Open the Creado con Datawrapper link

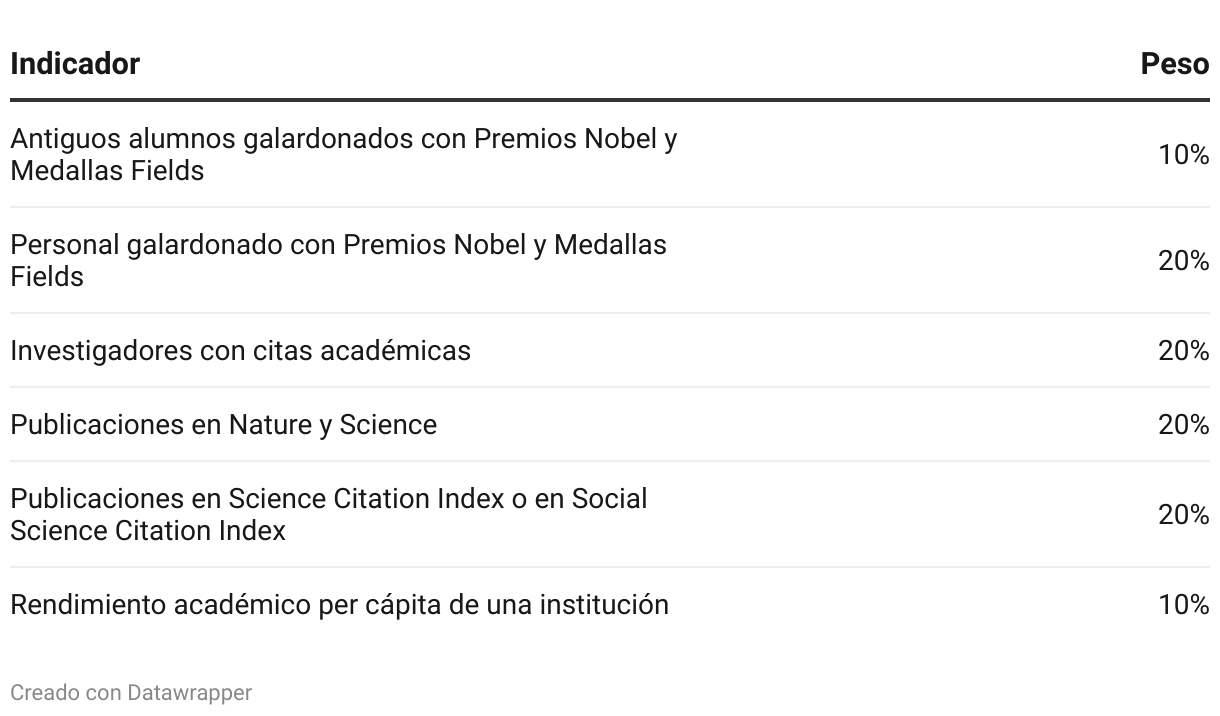tap(131, 692)
